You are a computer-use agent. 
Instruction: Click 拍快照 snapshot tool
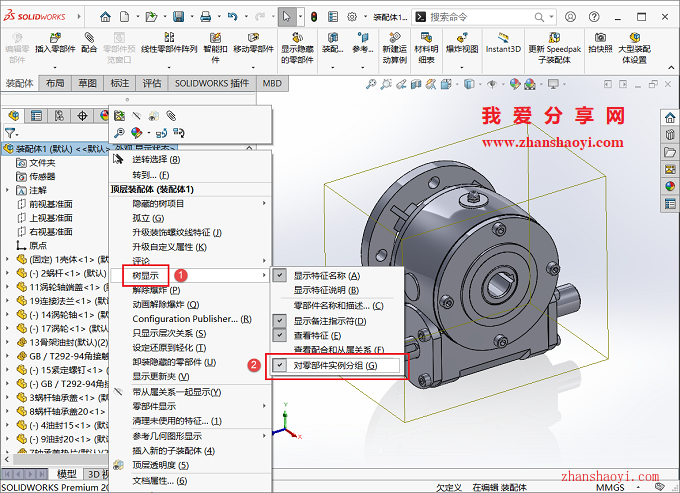pyautogui.click(x=600, y=43)
